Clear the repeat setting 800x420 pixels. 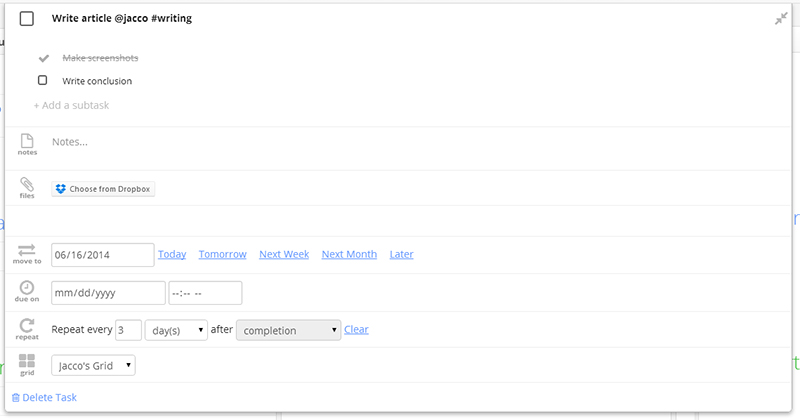click(356, 330)
